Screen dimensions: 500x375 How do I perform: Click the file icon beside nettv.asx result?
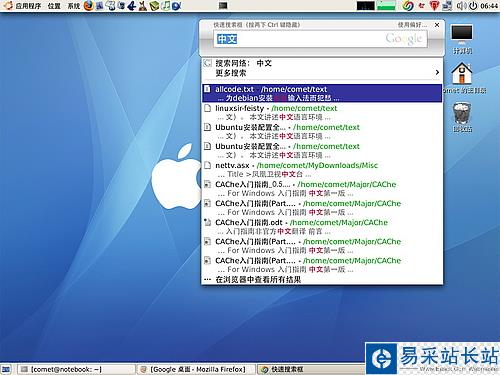[207, 165]
